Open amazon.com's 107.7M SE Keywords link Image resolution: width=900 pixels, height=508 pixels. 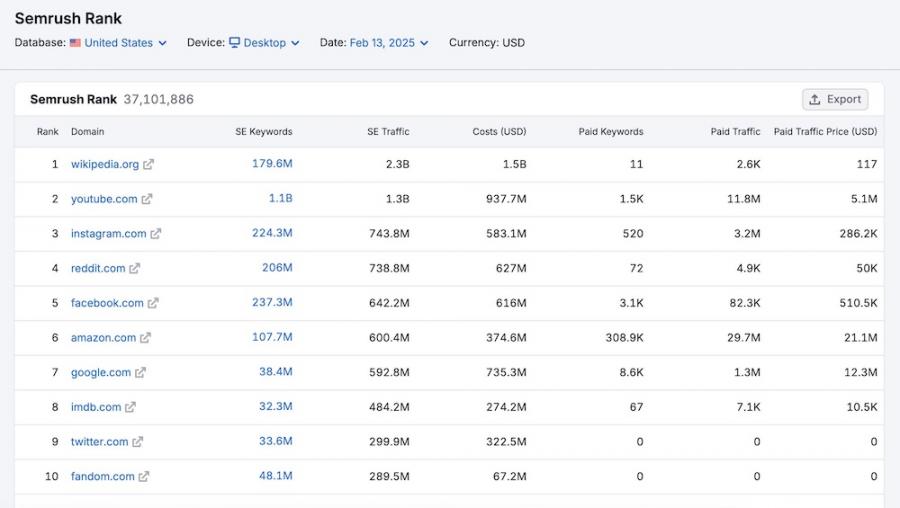click(x=272, y=337)
